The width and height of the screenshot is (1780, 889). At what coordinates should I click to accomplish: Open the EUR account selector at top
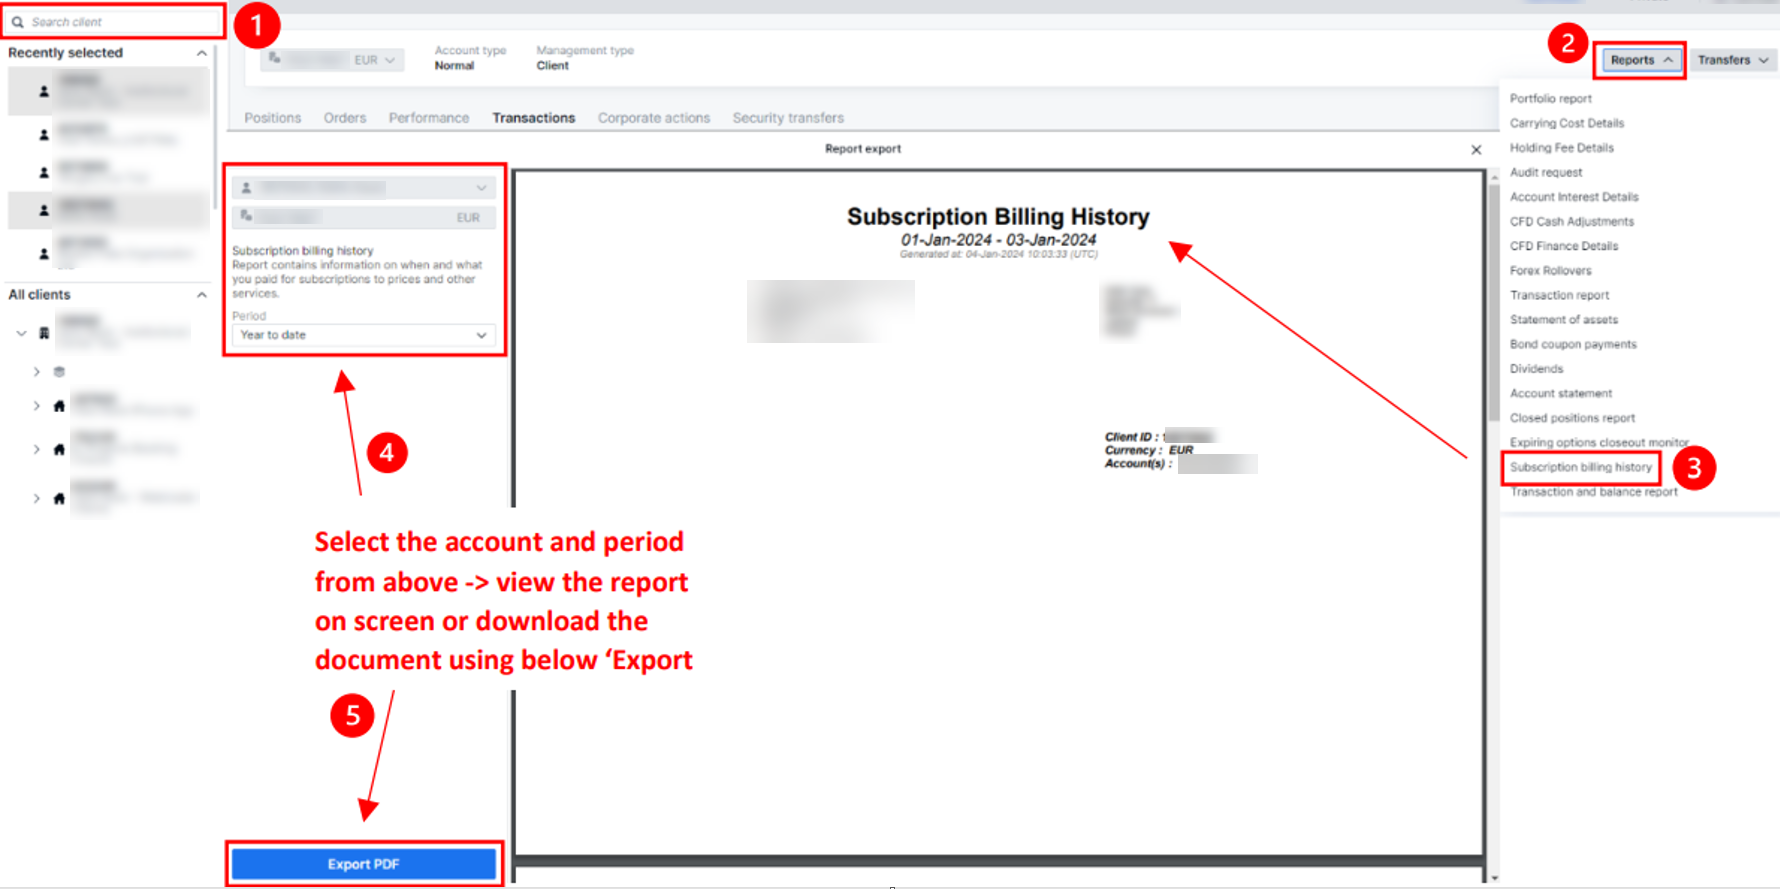click(x=374, y=60)
